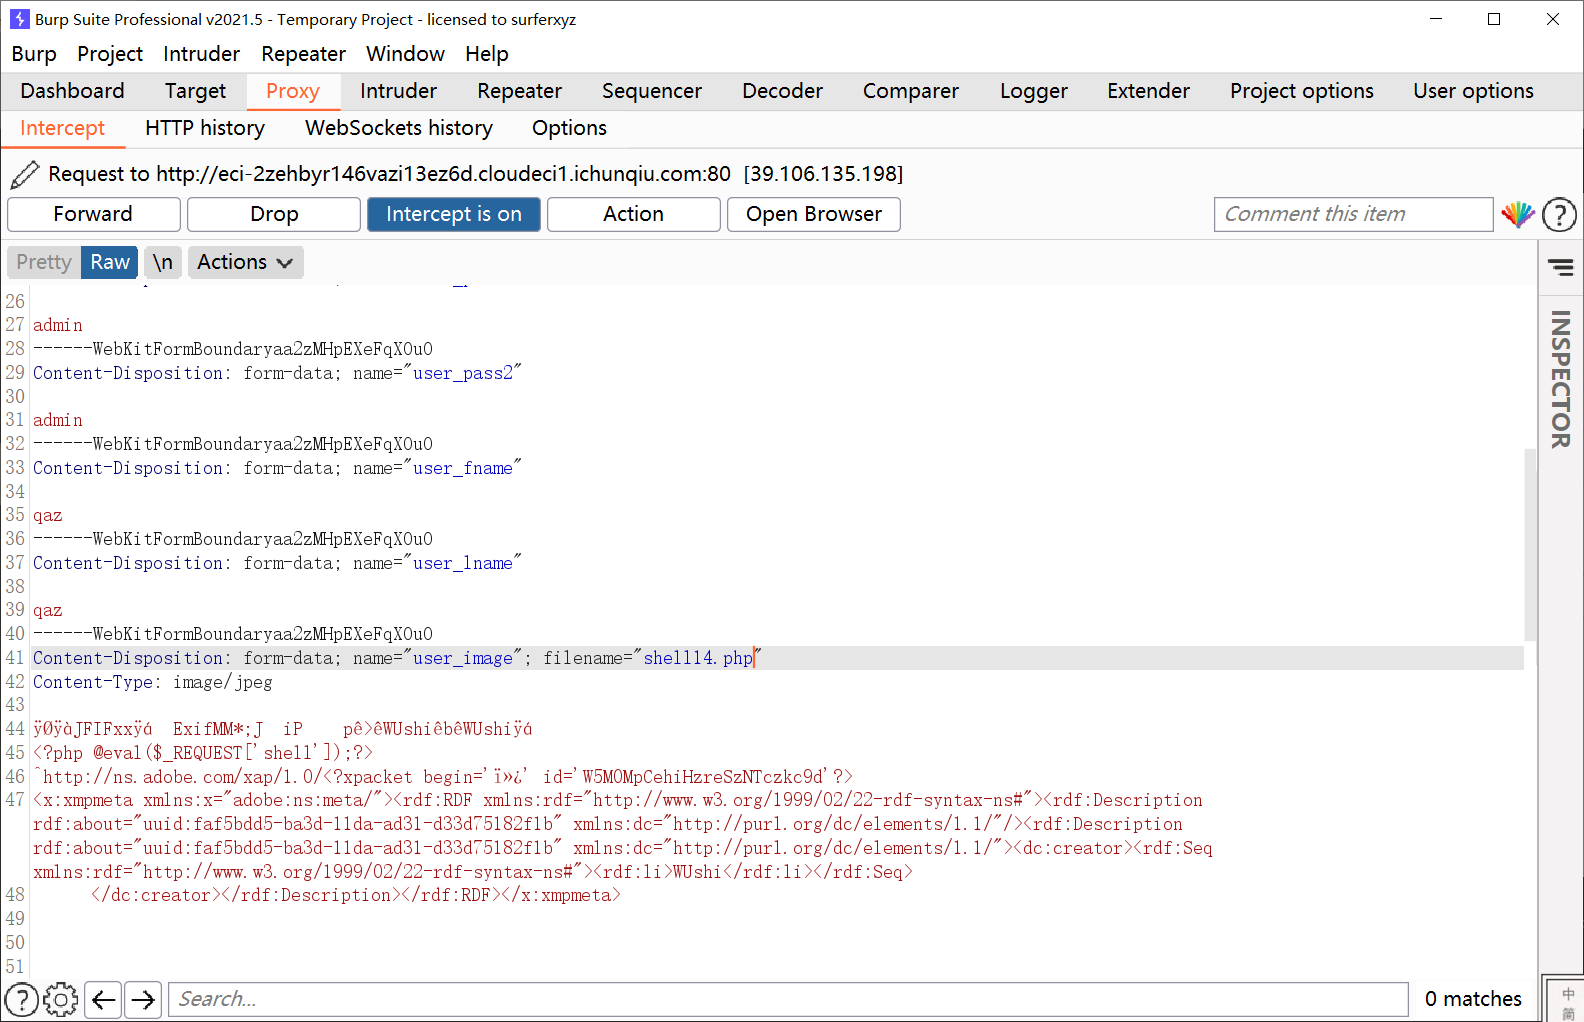The width and height of the screenshot is (1584, 1022).
Task: Click the JFIF Exif header line 44
Action: 283,729
